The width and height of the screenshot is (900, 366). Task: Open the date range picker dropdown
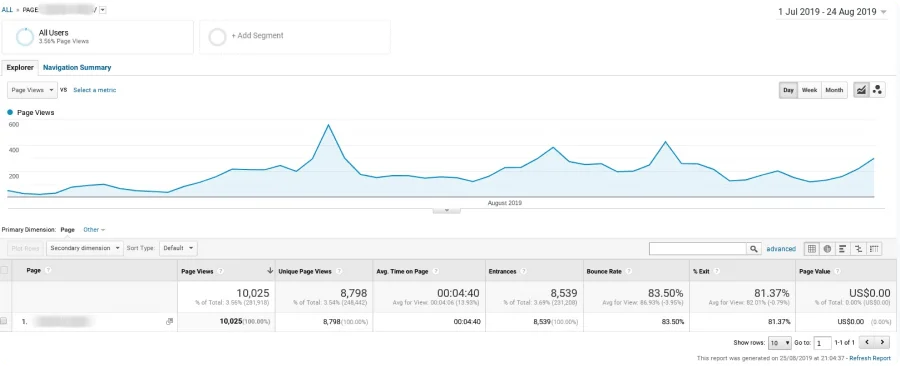[x=832, y=11]
